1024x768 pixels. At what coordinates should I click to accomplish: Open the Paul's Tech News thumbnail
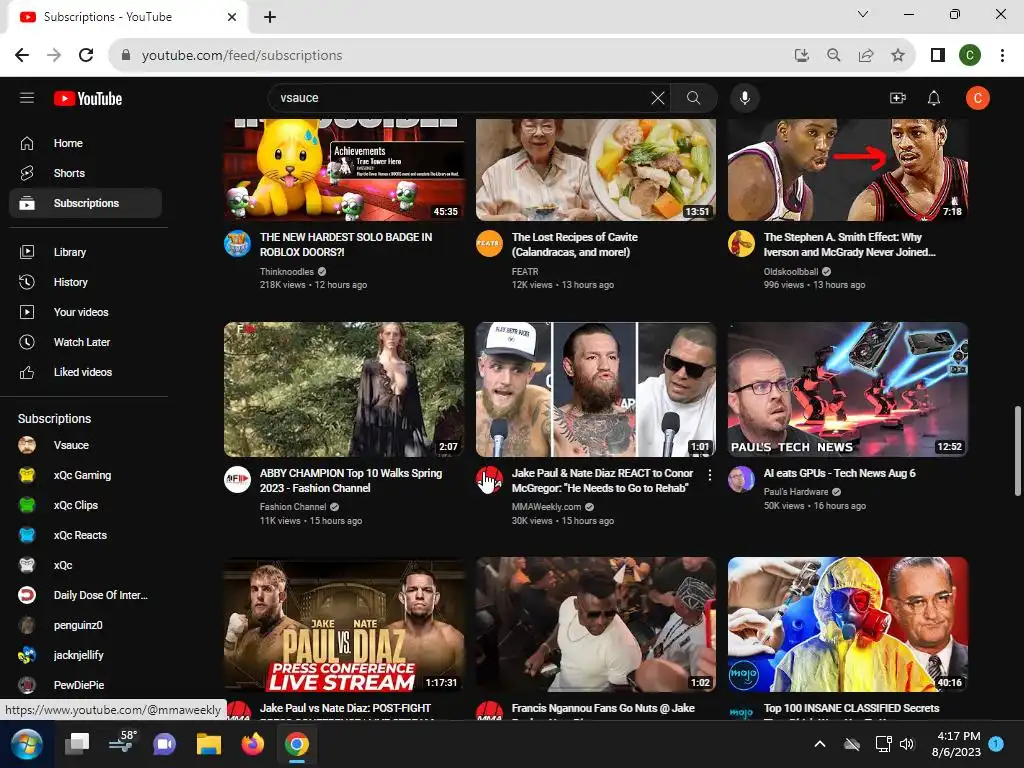point(848,389)
